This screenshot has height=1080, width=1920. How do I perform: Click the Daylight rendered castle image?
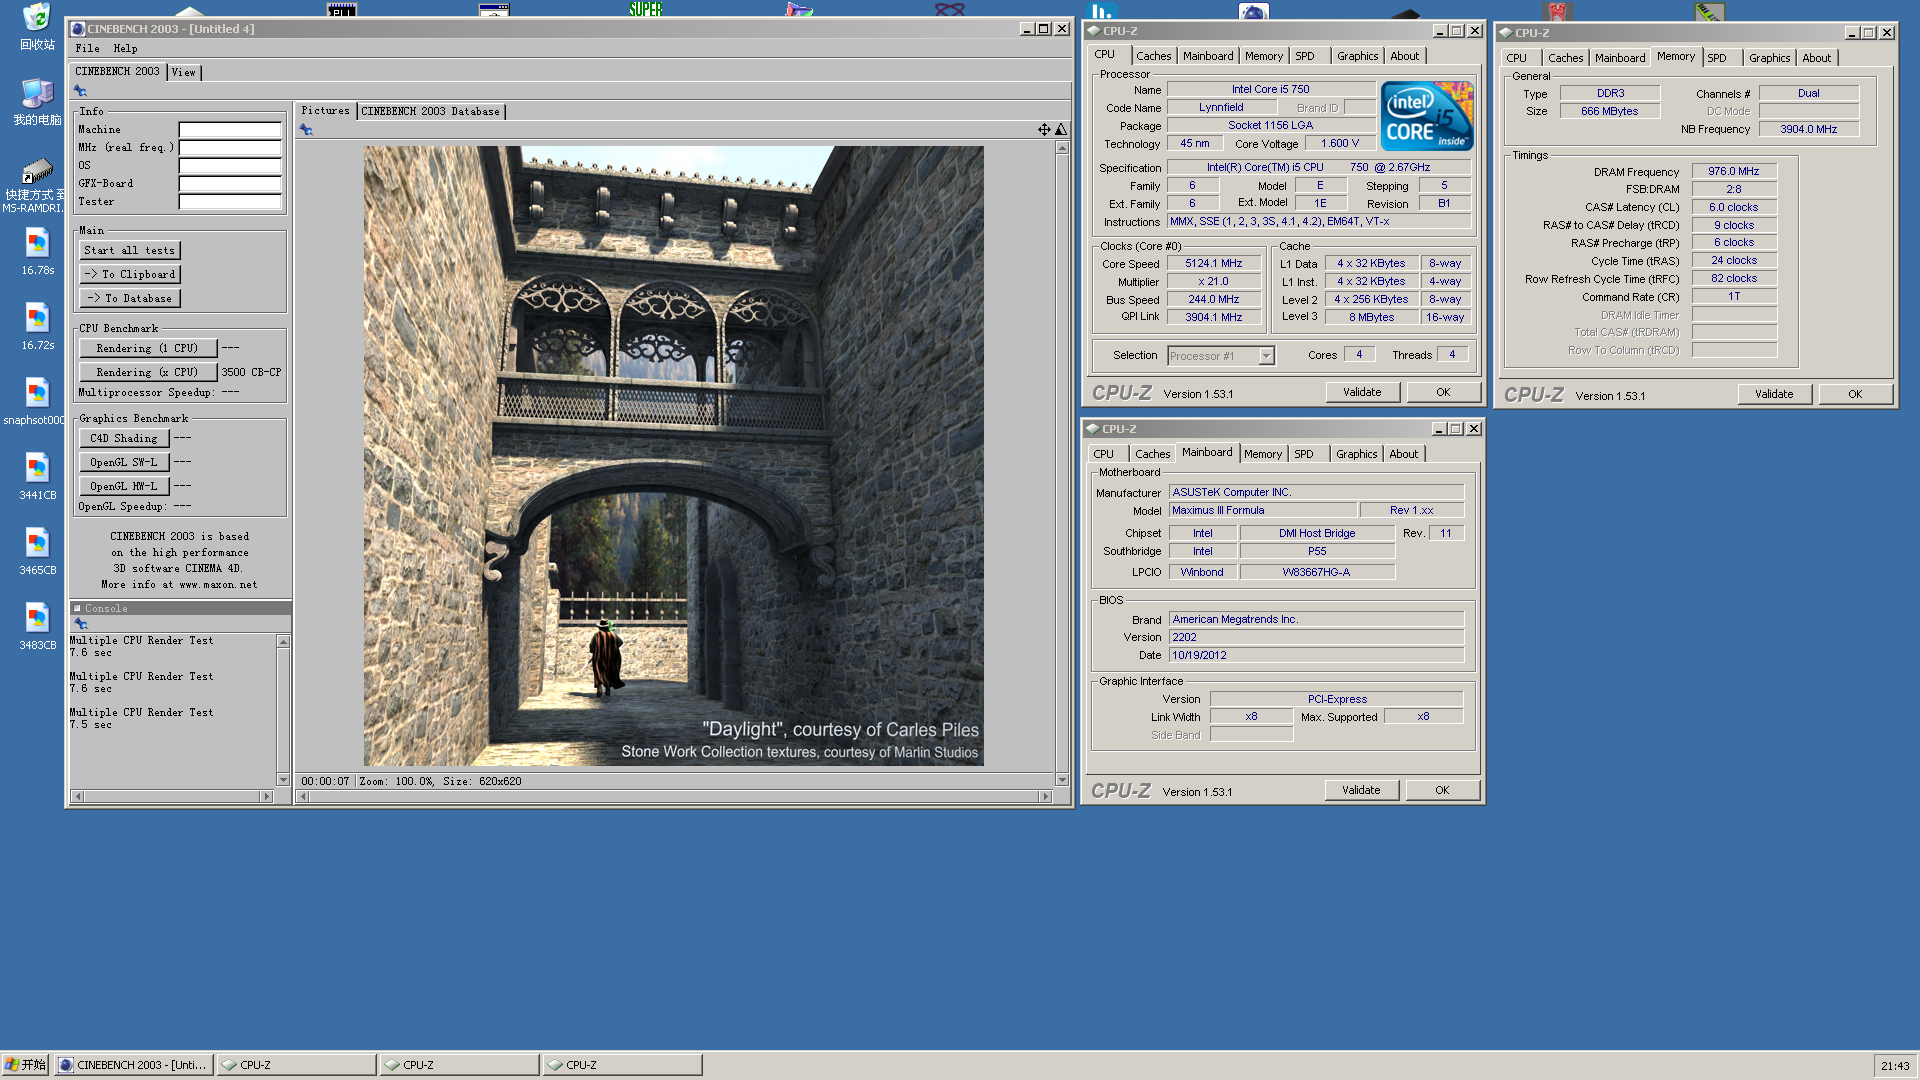pyautogui.click(x=673, y=456)
